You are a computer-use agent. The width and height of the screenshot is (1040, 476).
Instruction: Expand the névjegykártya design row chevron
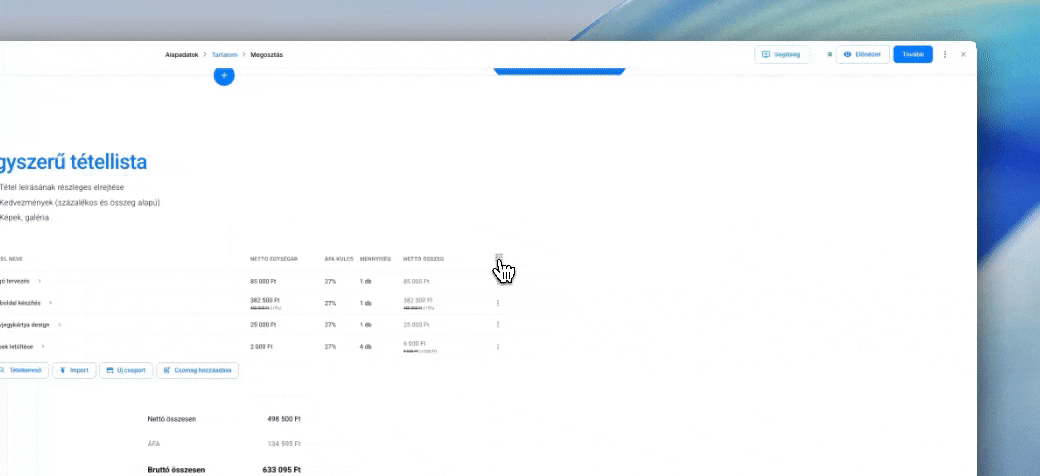coord(60,325)
